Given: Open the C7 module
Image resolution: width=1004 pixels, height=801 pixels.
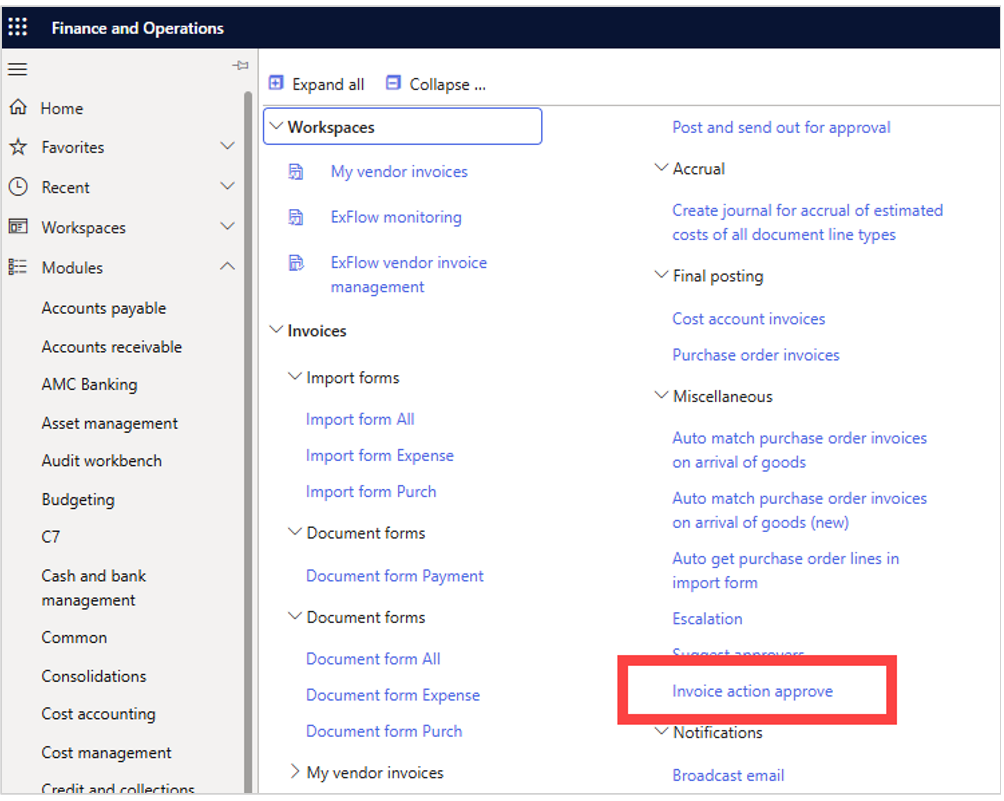Looking at the screenshot, I should pos(51,537).
